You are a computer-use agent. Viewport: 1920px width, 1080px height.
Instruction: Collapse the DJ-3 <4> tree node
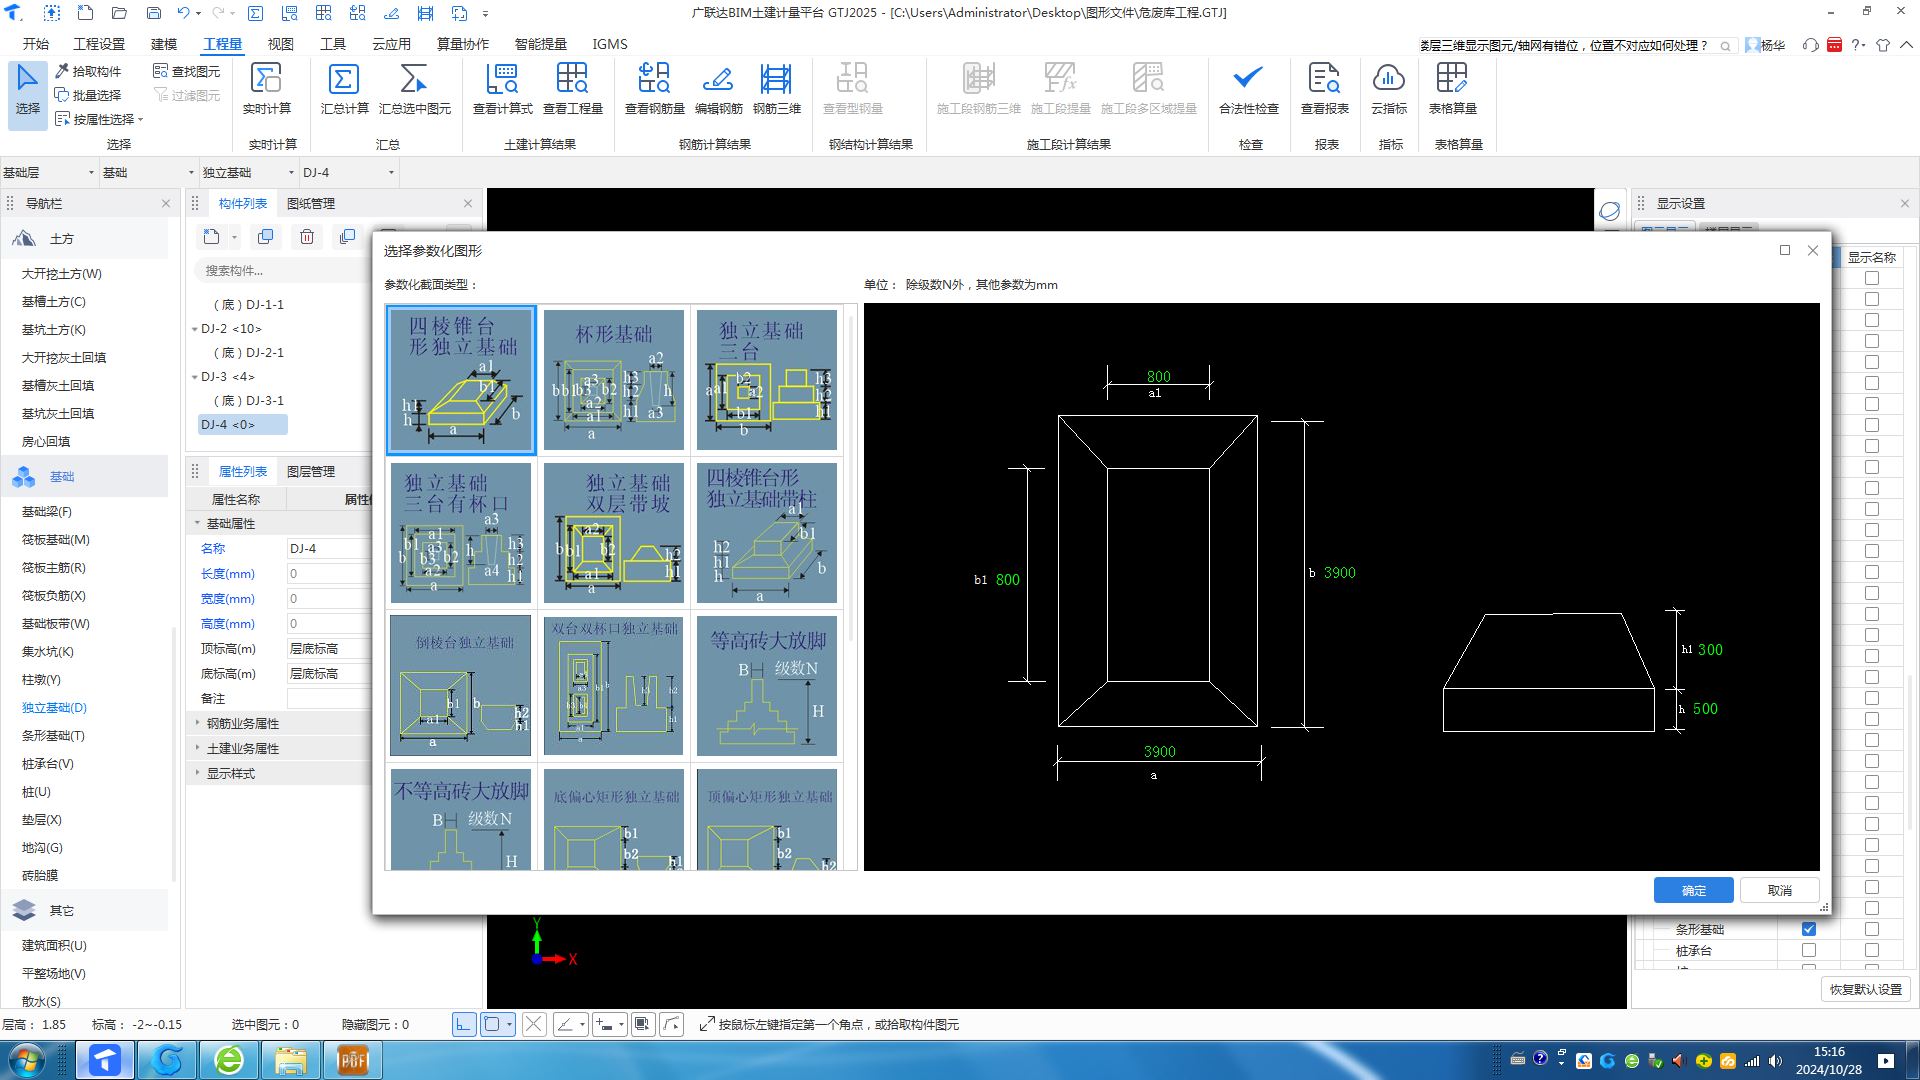pos(194,376)
